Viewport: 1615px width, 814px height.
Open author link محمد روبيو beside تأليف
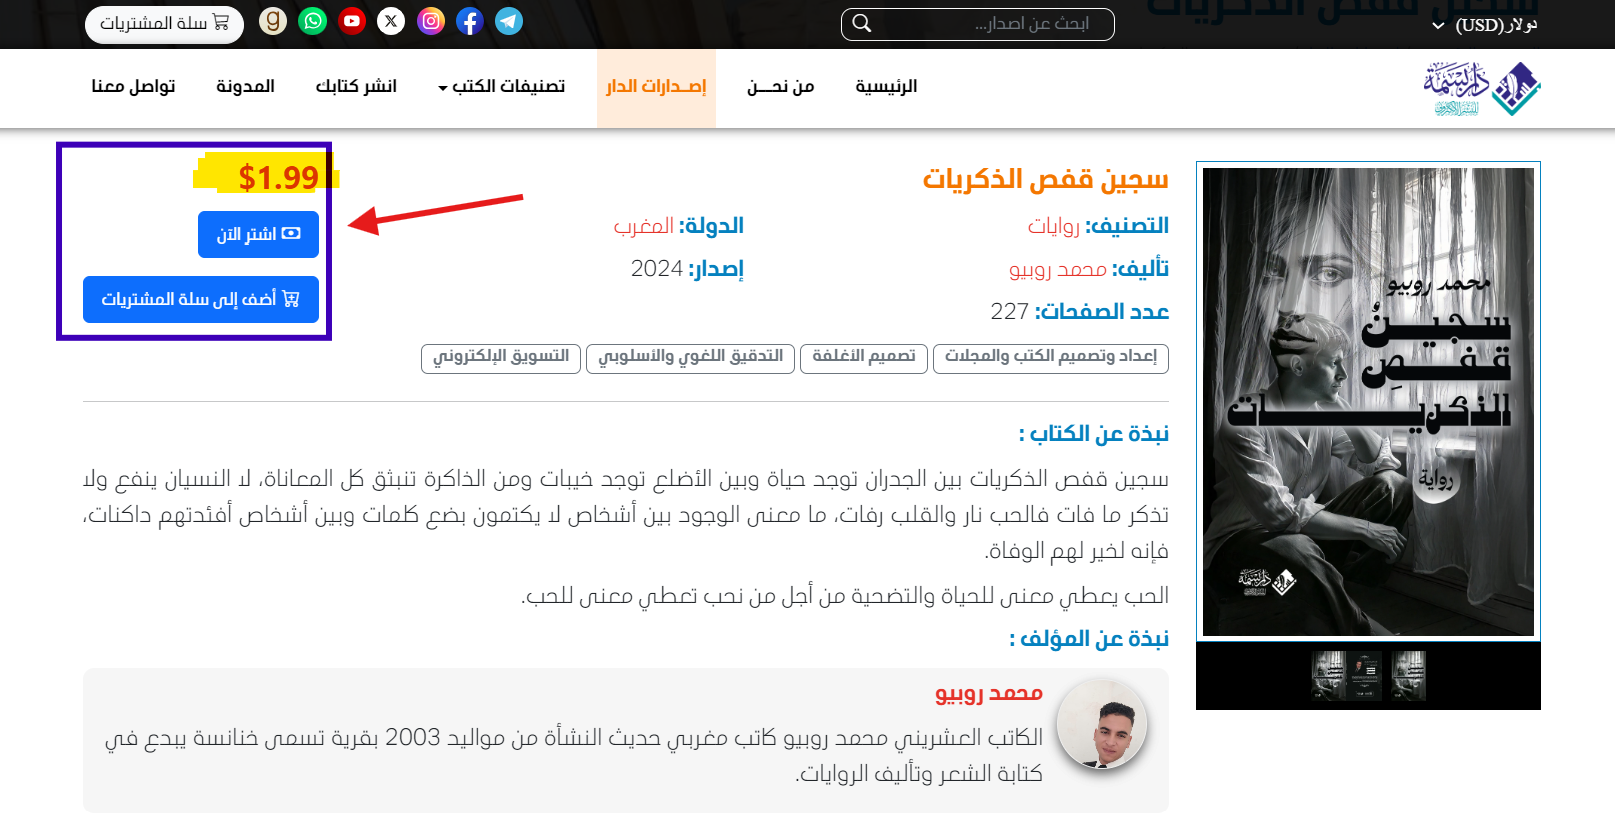pos(1058,269)
